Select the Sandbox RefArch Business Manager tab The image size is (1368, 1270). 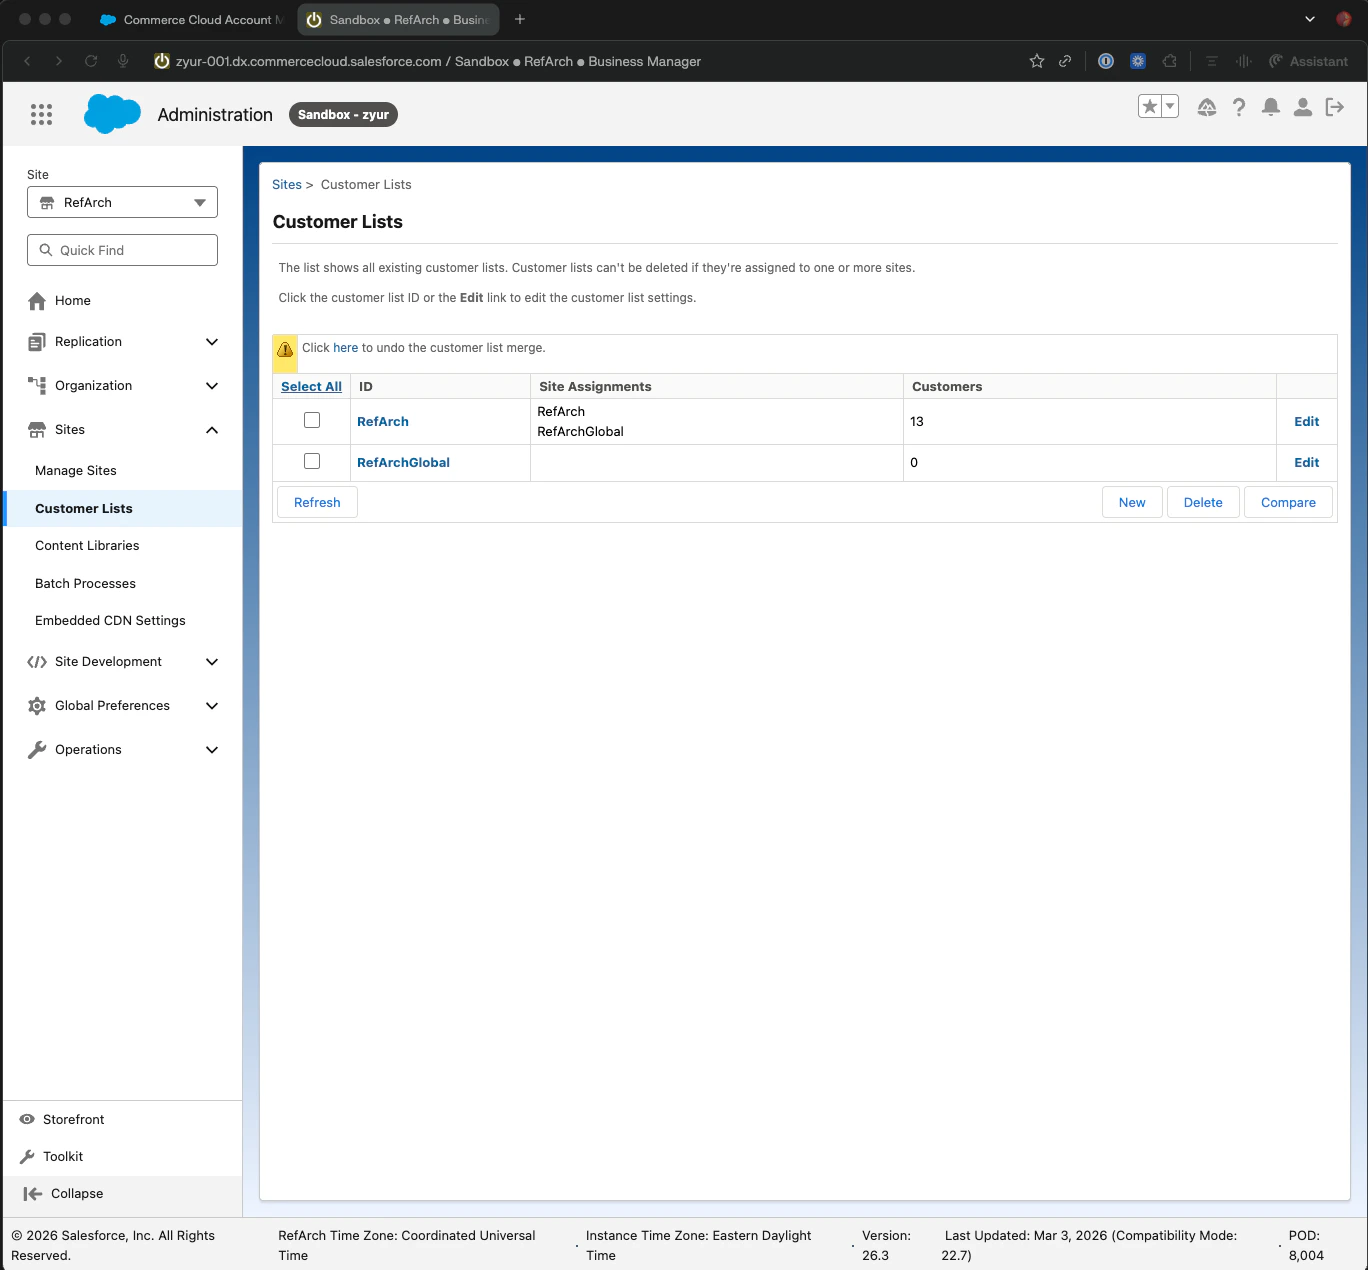click(398, 20)
